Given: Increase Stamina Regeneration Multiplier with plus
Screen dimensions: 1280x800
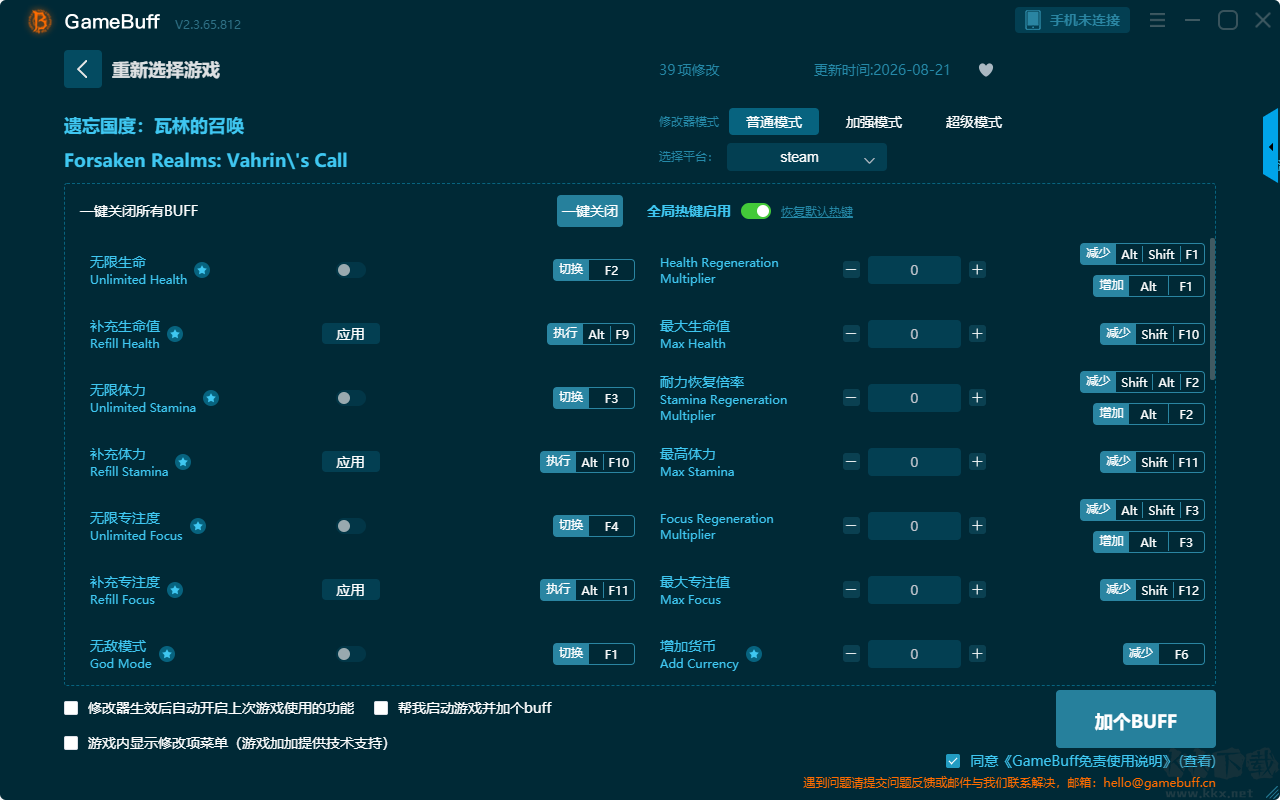Looking at the screenshot, I should click(x=977, y=398).
